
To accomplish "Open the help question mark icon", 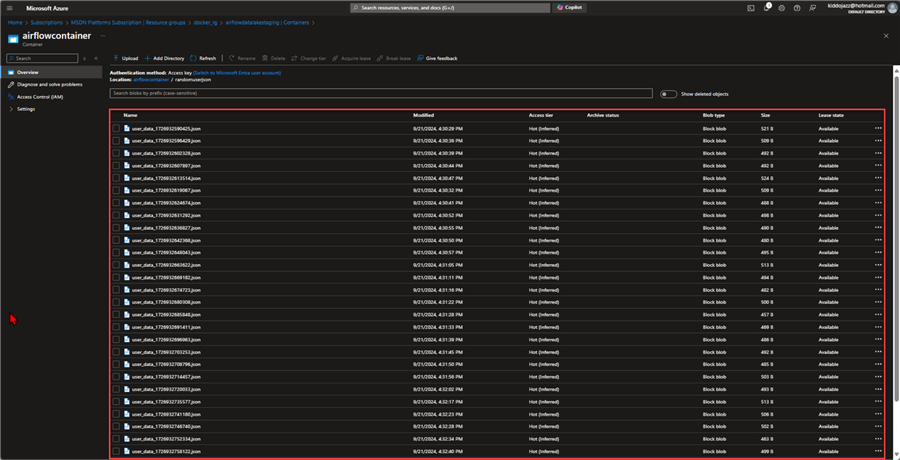I will pyautogui.click(x=797, y=7).
